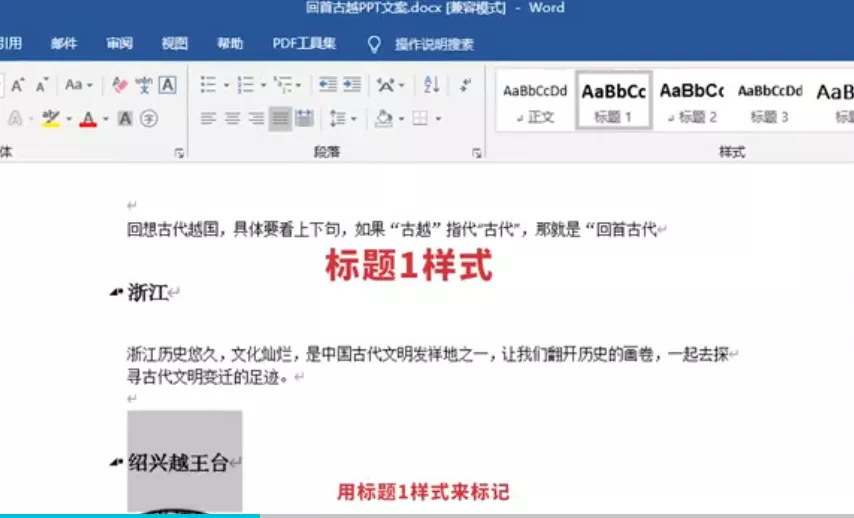This screenshot has width=854, height=518.
Task: Apply bullet list formatting
Action: pos(208,84)
